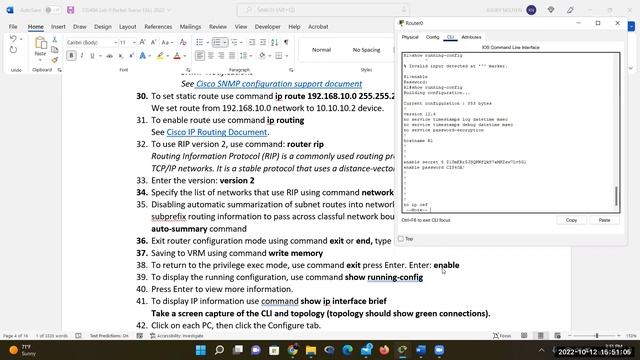Open the font size dropdown
The image size is (640, 360).
click(x=133, y=42)
